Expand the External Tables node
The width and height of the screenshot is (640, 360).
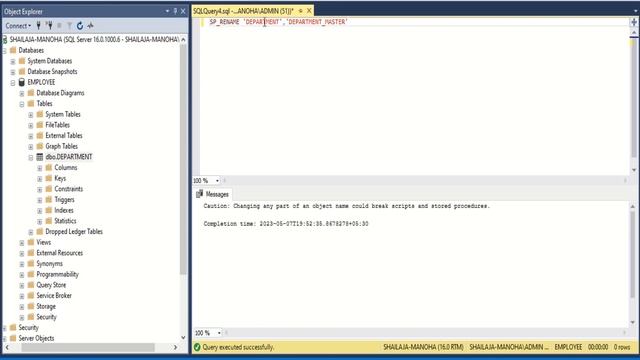pyautogui.click(x=31, y=136)
